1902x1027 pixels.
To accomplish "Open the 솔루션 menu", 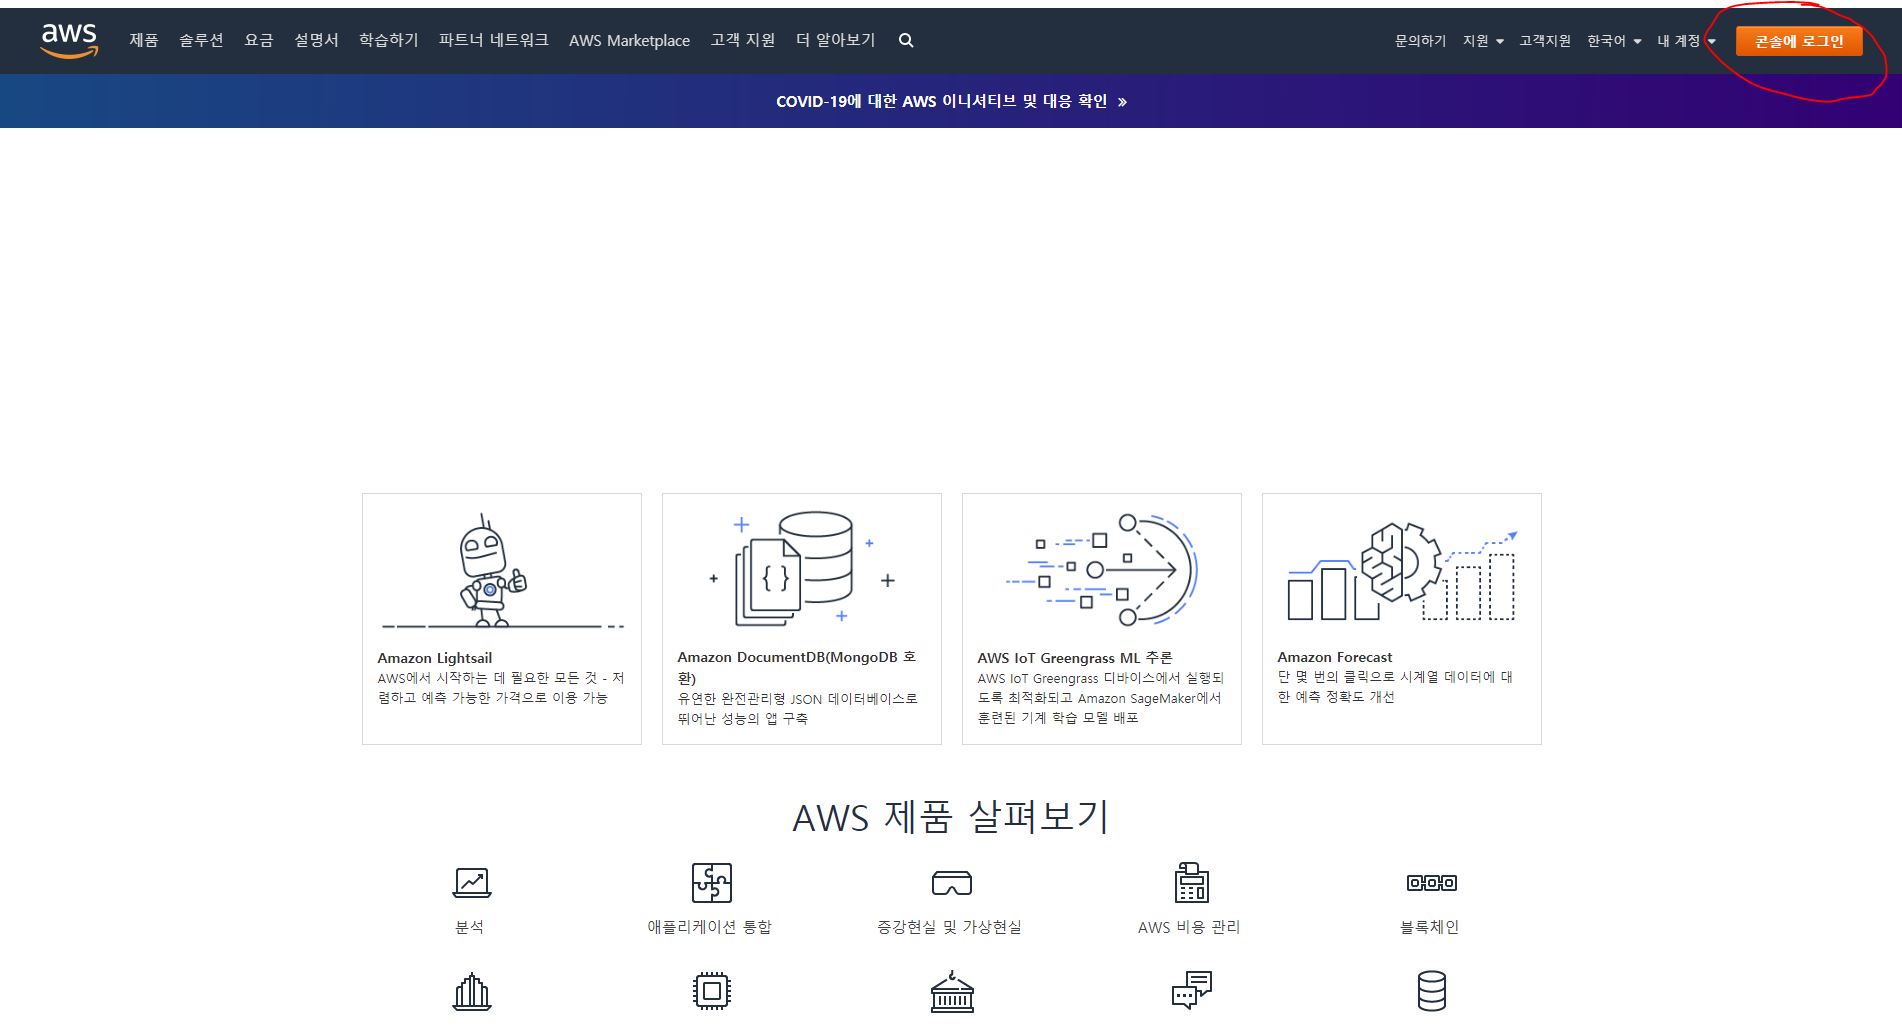I will 201,40.
